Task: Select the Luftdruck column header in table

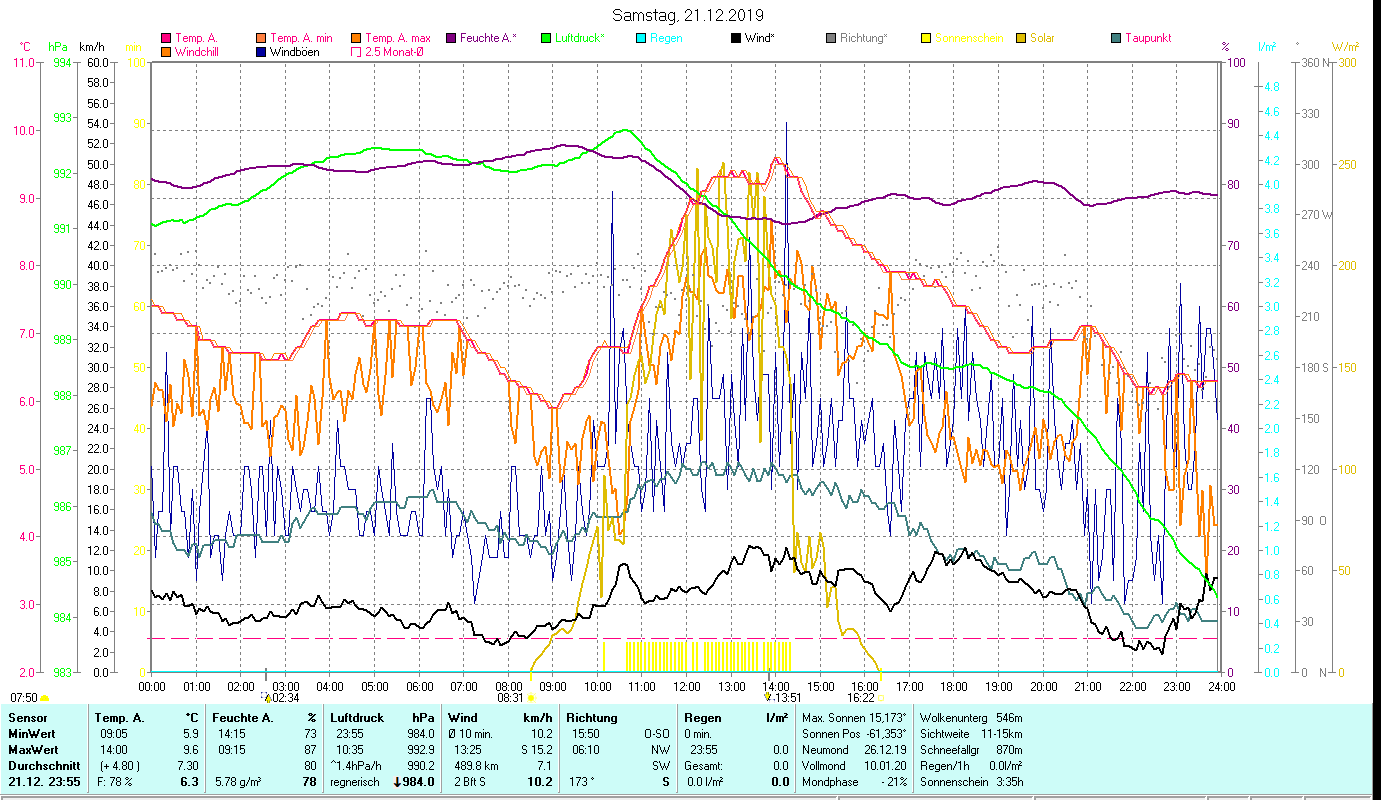Action: (x=356, y=717)
